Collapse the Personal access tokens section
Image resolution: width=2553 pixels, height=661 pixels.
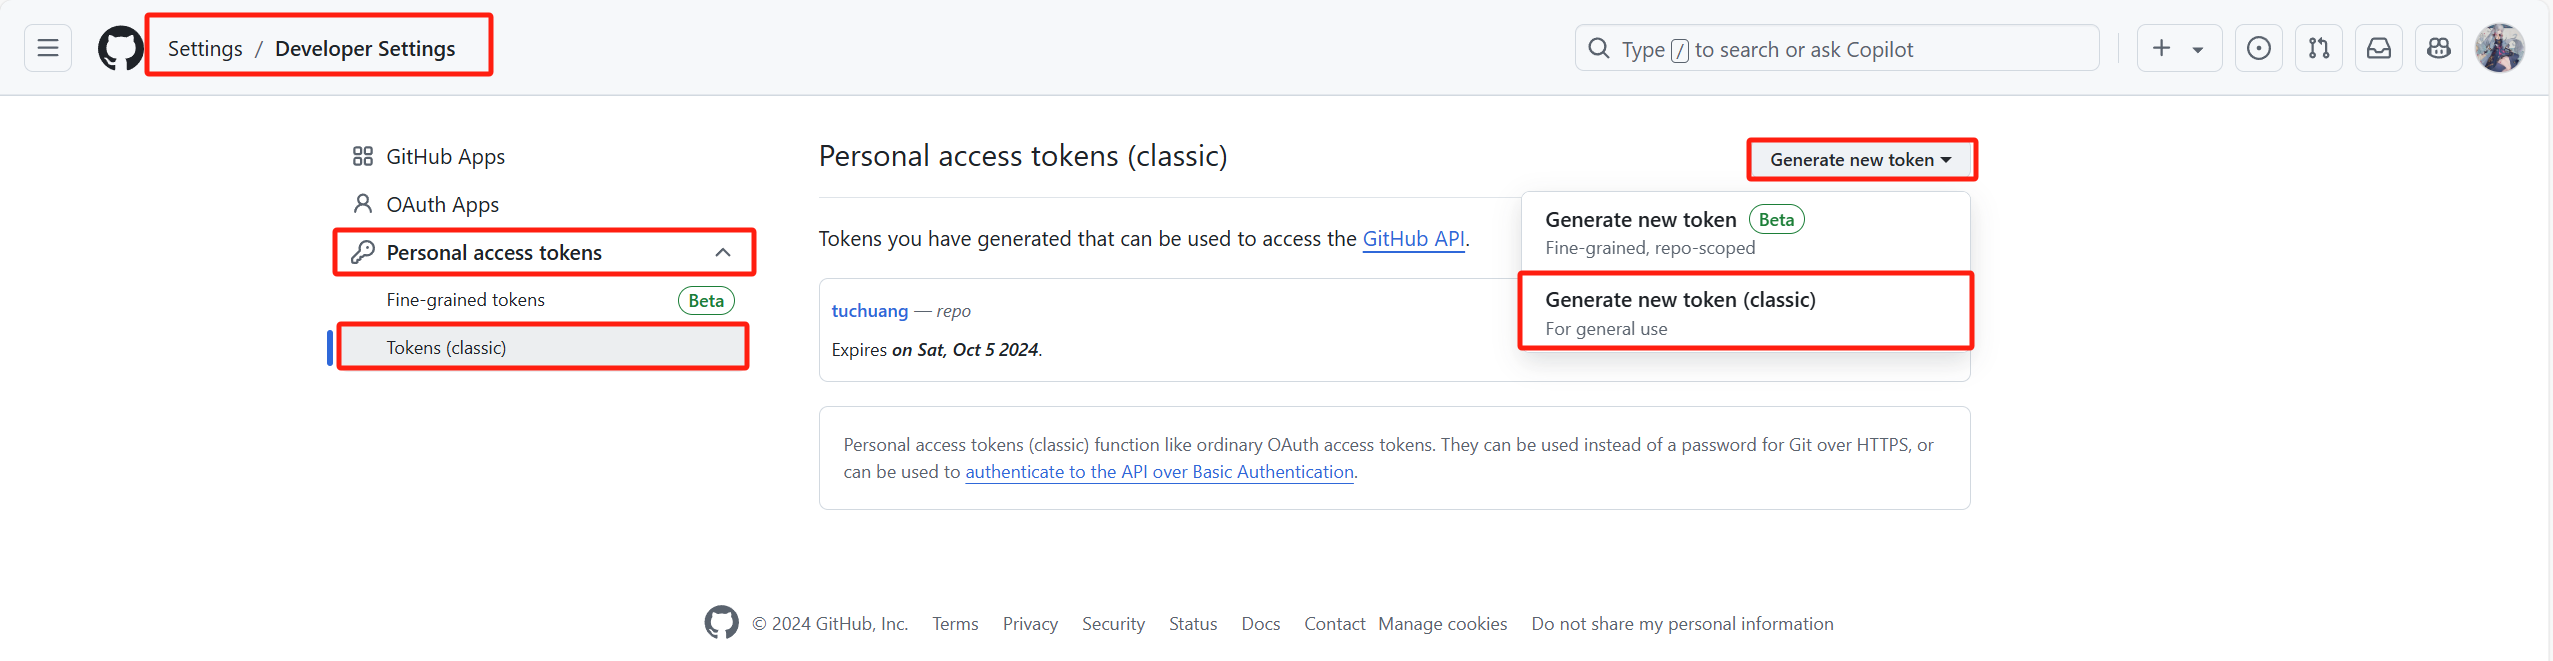[x=723, y=253]
